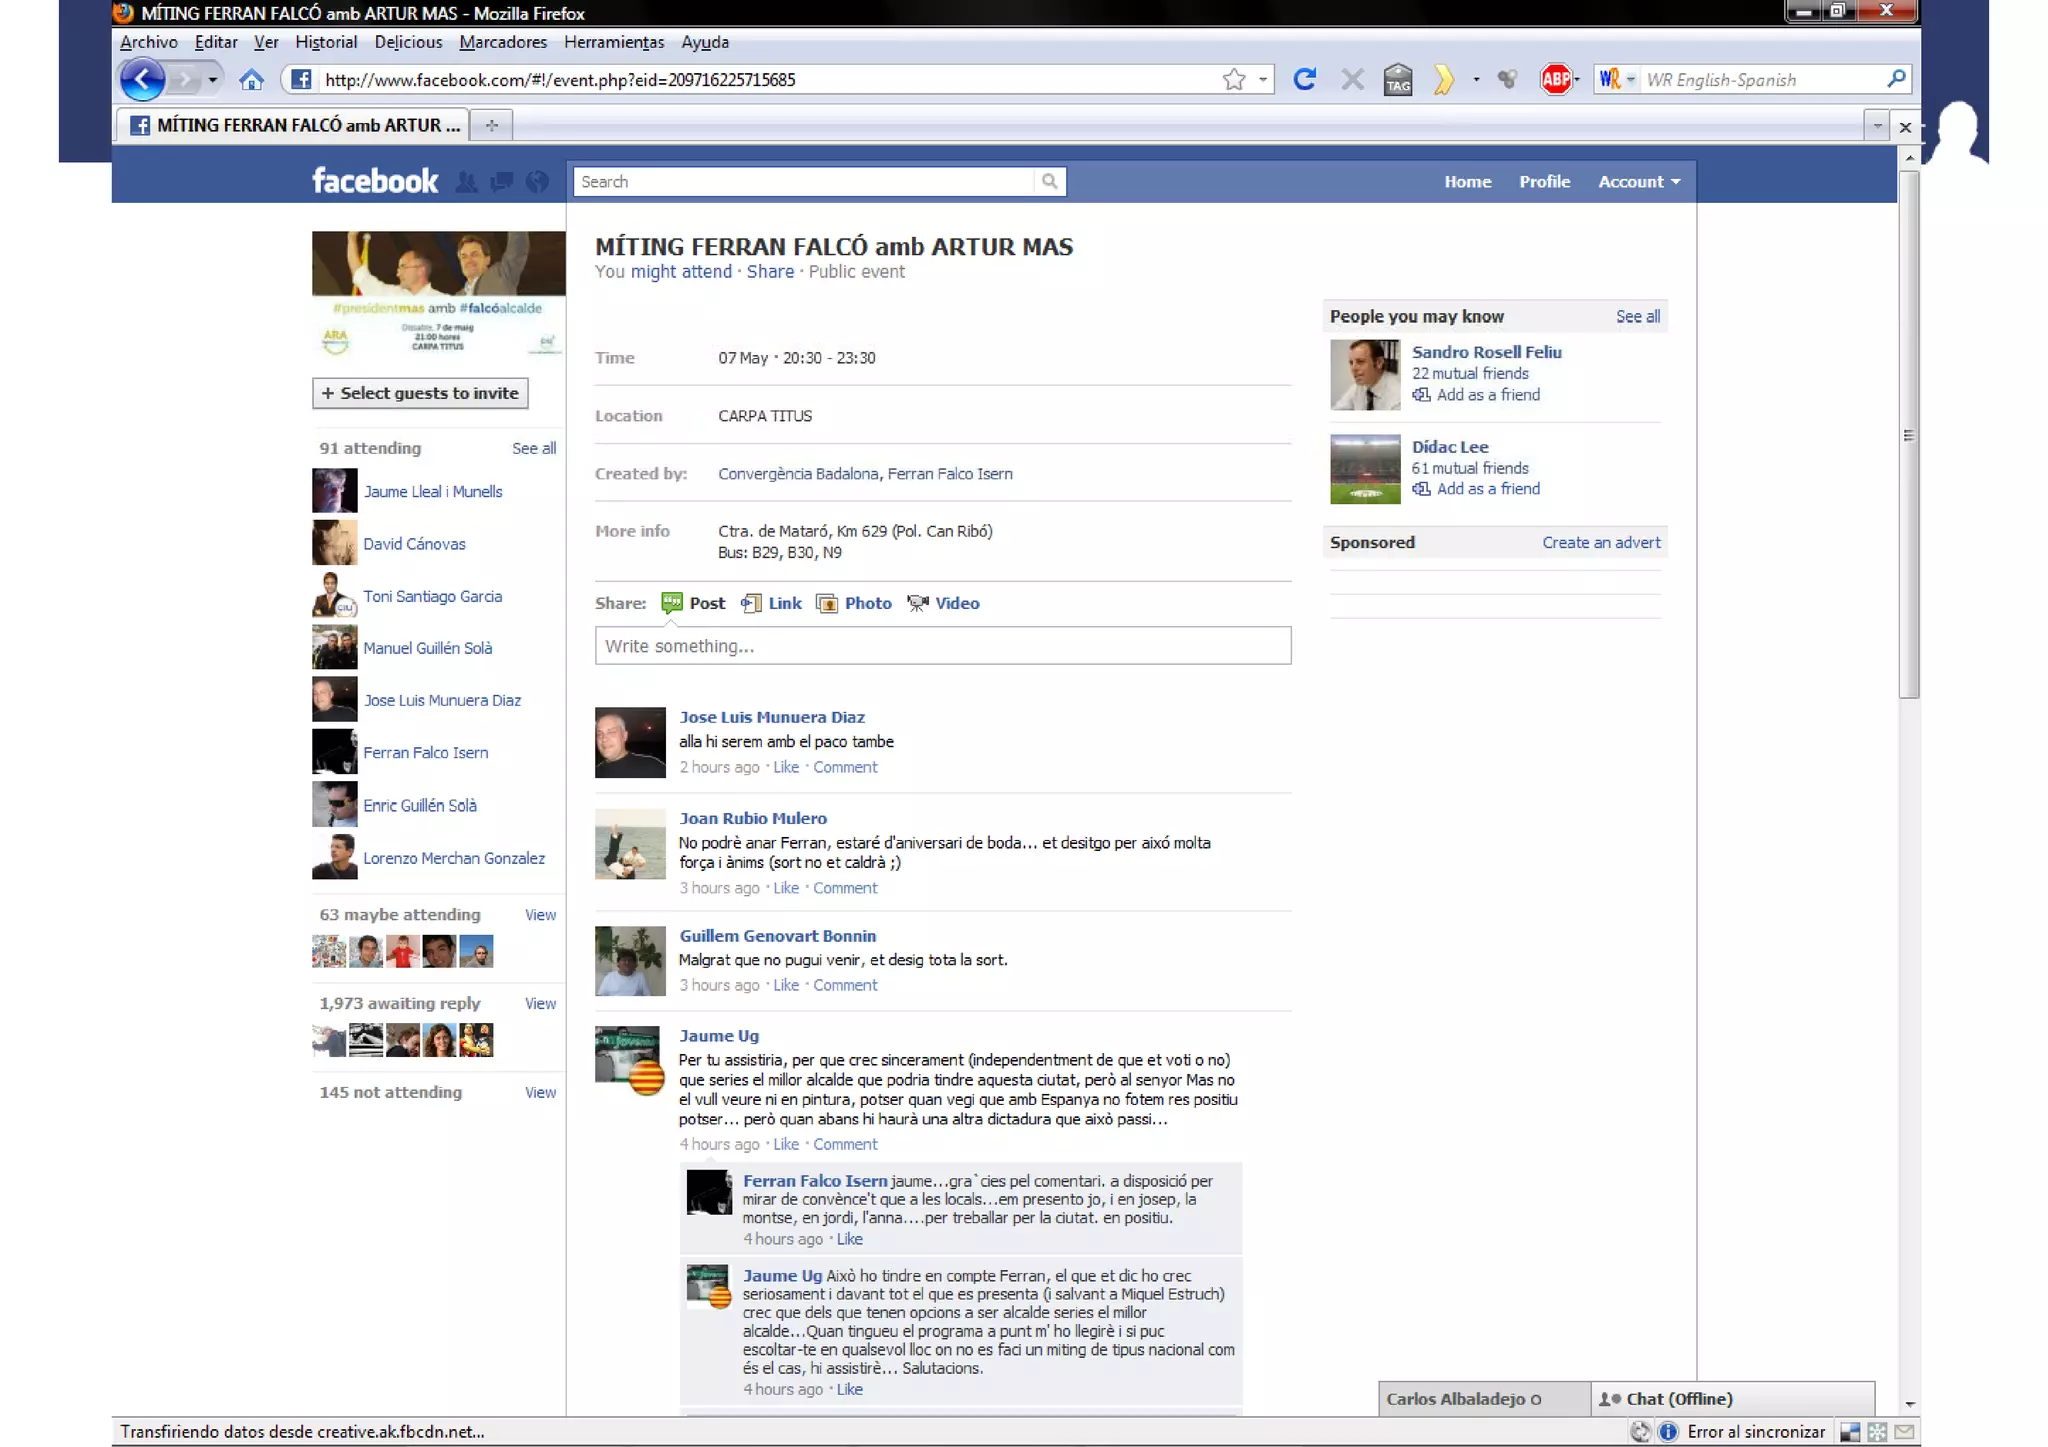Open the address bar history dropdown
The image size is (2048, 1447).
tap(1263, 80)
